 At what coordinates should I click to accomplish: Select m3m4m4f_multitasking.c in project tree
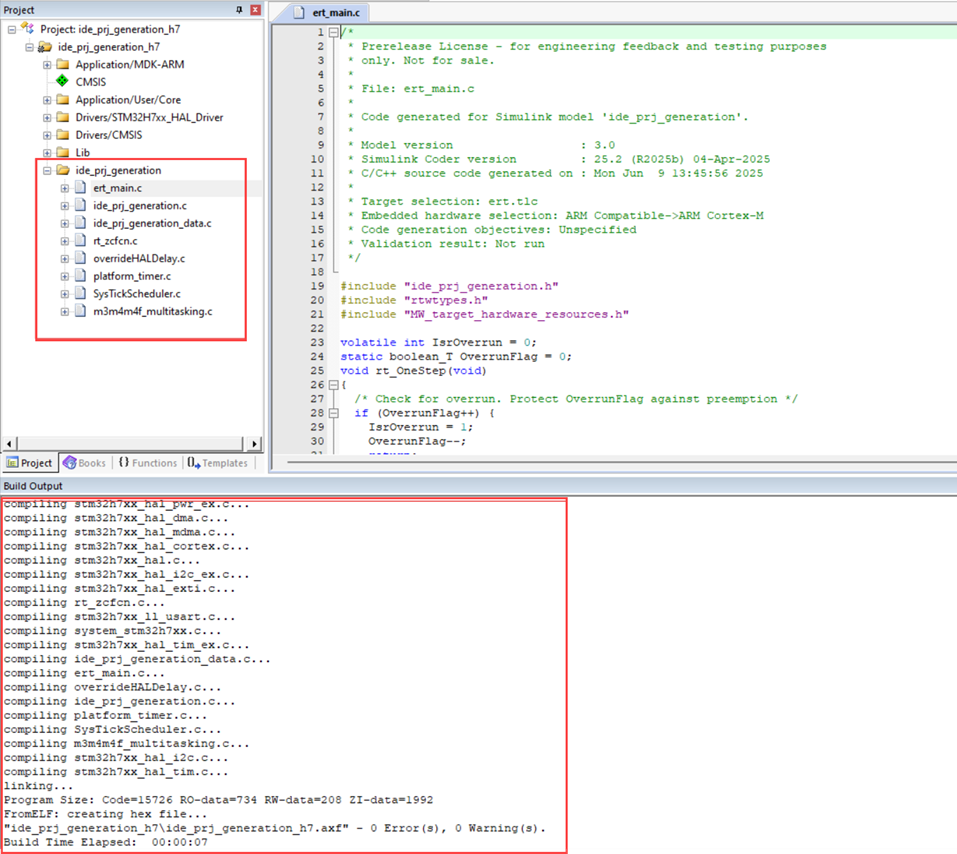(152, 311)
